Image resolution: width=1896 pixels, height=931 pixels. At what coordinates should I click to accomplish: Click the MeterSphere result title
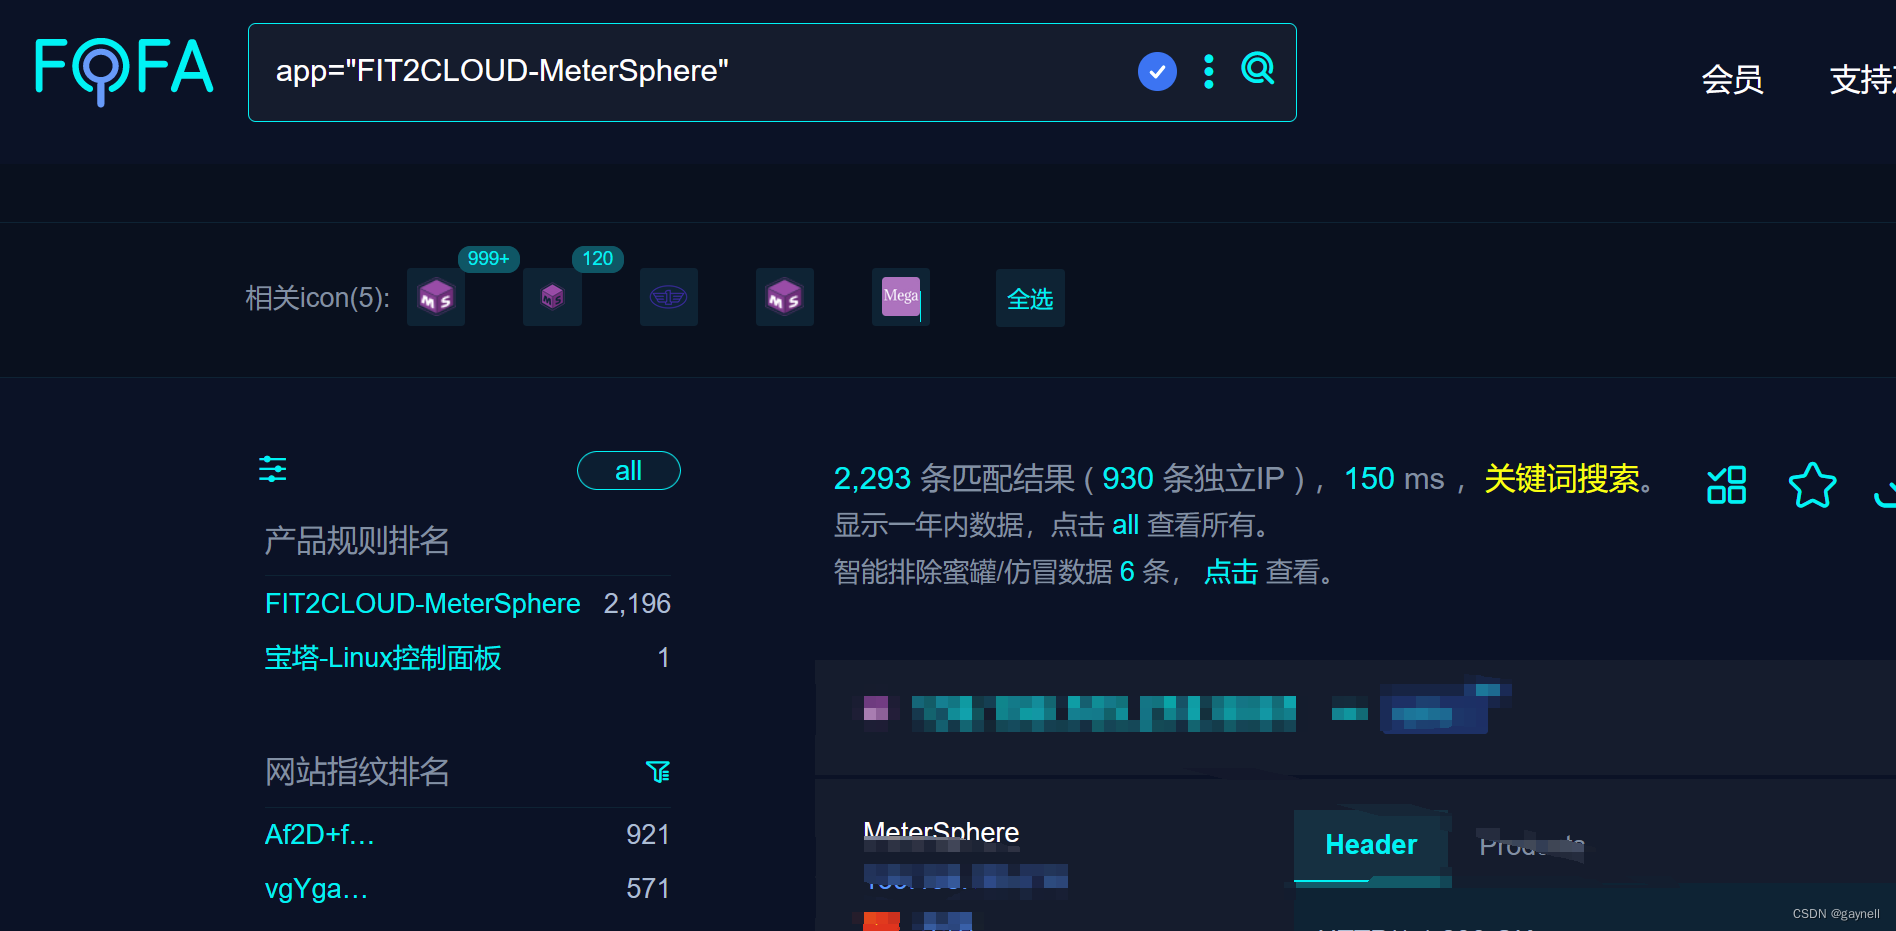coord(941,832)
